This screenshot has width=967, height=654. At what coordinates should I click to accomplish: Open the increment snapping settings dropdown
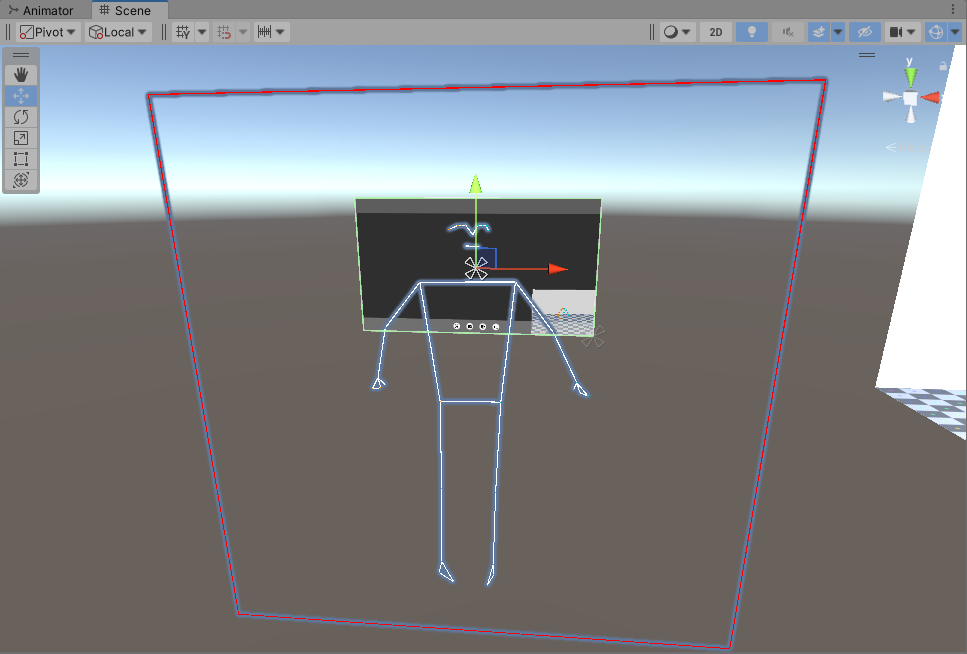pyautogui.click(x=271, y=32)
